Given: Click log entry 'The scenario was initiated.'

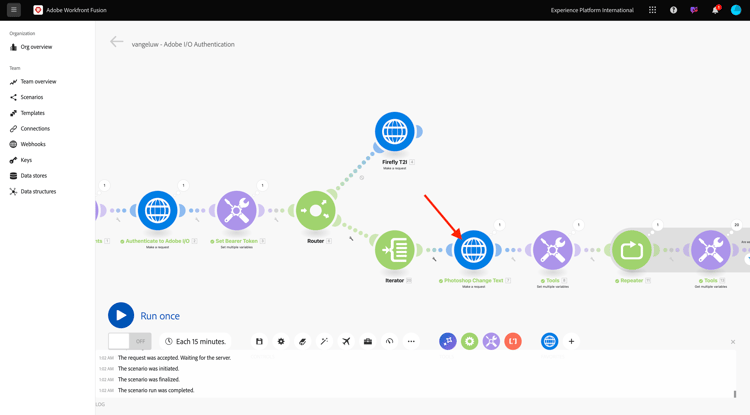Looking at the screenshot, I should coord(148,369).
